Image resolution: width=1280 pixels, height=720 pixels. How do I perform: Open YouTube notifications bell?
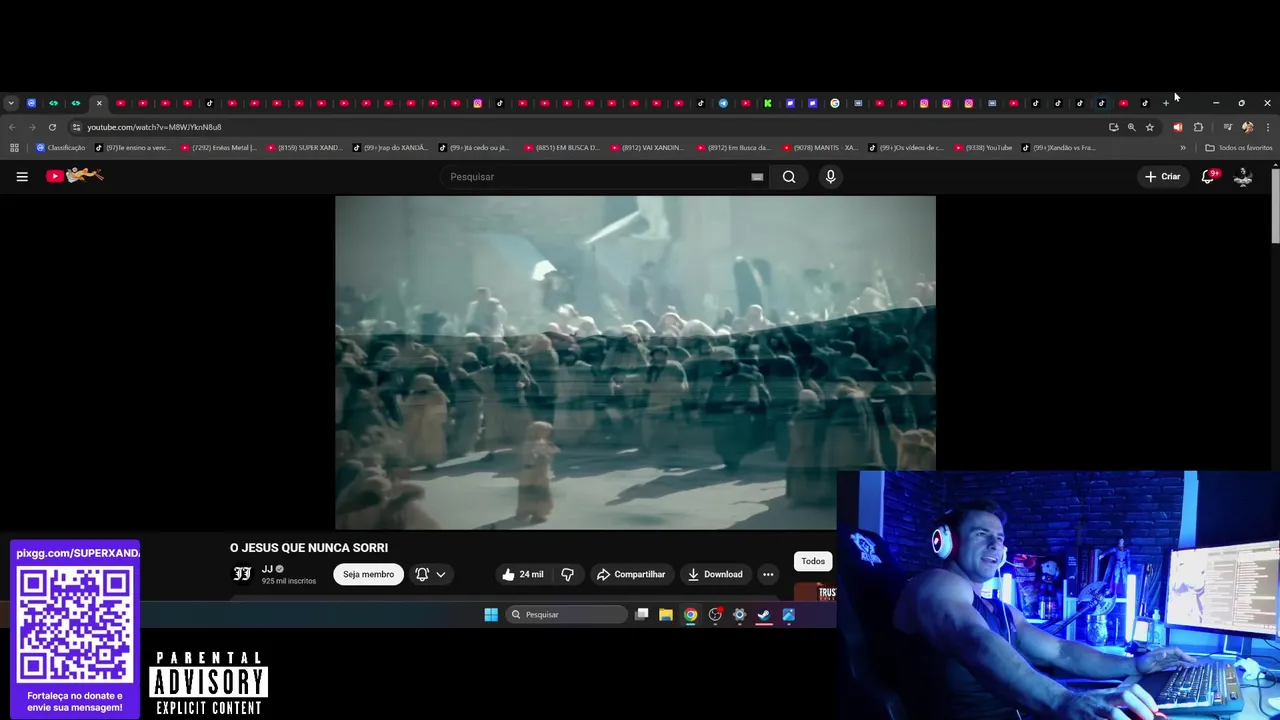(1208, 176)
